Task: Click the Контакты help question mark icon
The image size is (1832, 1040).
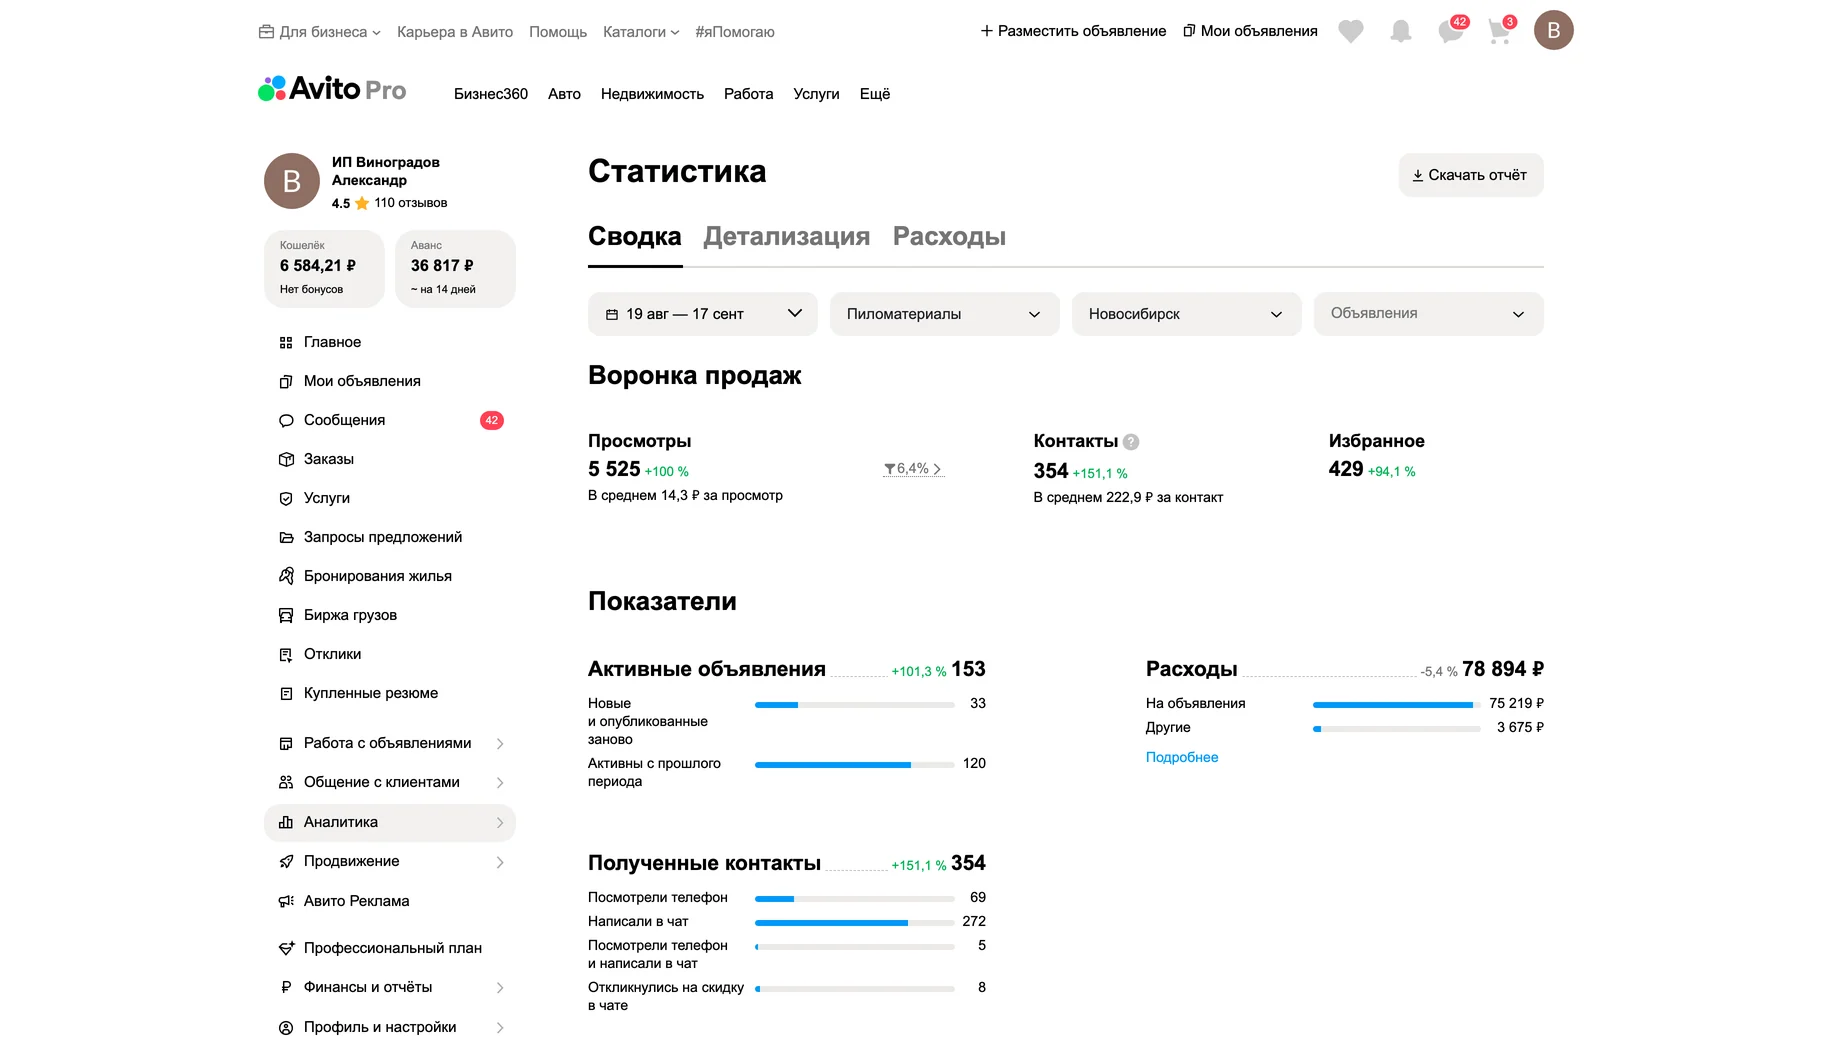Action: tap(1131, 442)
